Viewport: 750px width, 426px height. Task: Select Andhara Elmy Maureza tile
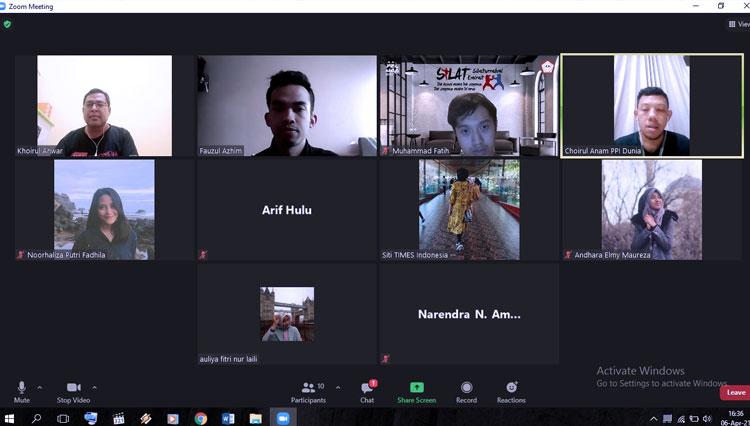click(x=652, y=210)
